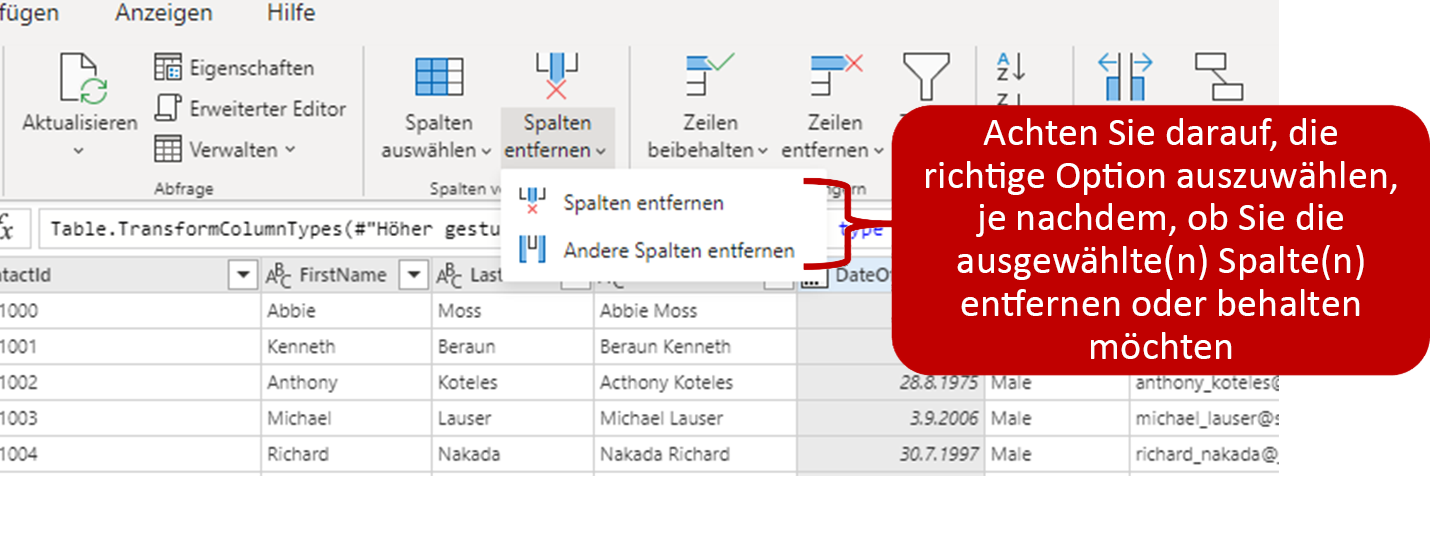The image size is (1430, 533).
Task: Click the Zeilen beibehalten icon
Action: (x=709, y=77)
